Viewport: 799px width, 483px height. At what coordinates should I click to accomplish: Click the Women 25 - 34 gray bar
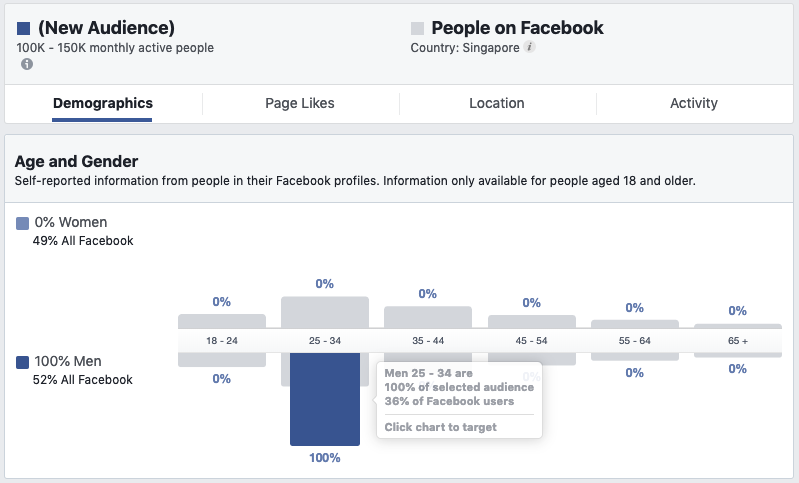[x=325, y=312]
